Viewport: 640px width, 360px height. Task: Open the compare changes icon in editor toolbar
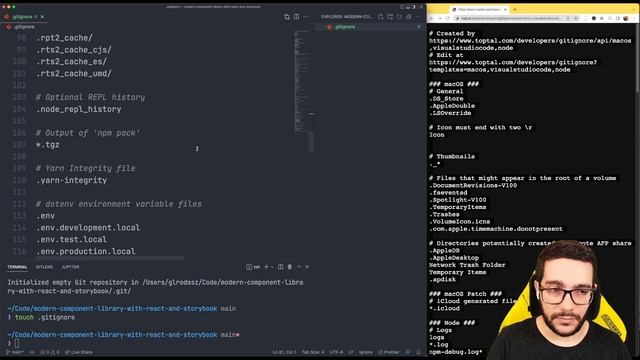click(x=287, y=17)
